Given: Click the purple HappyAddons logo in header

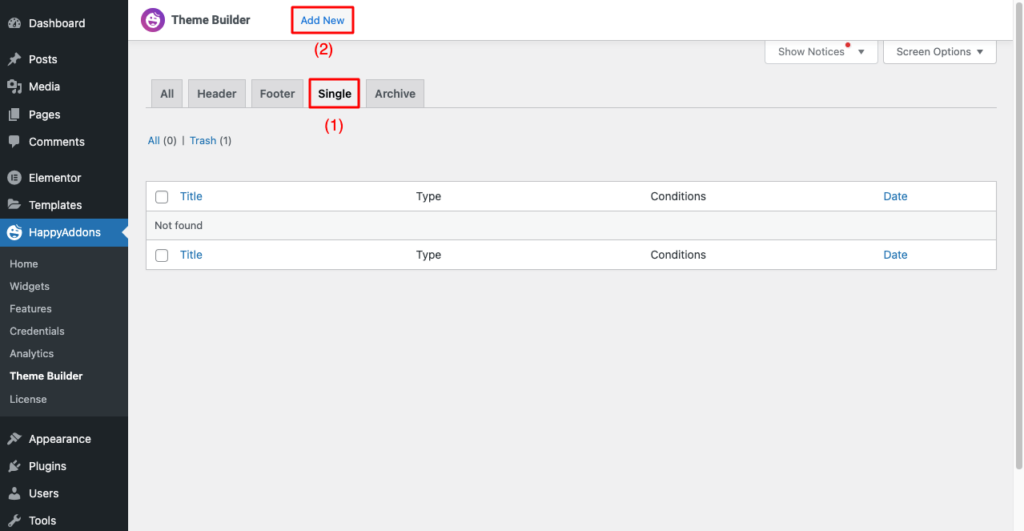Looking at the screenshot, I should 153,20.
